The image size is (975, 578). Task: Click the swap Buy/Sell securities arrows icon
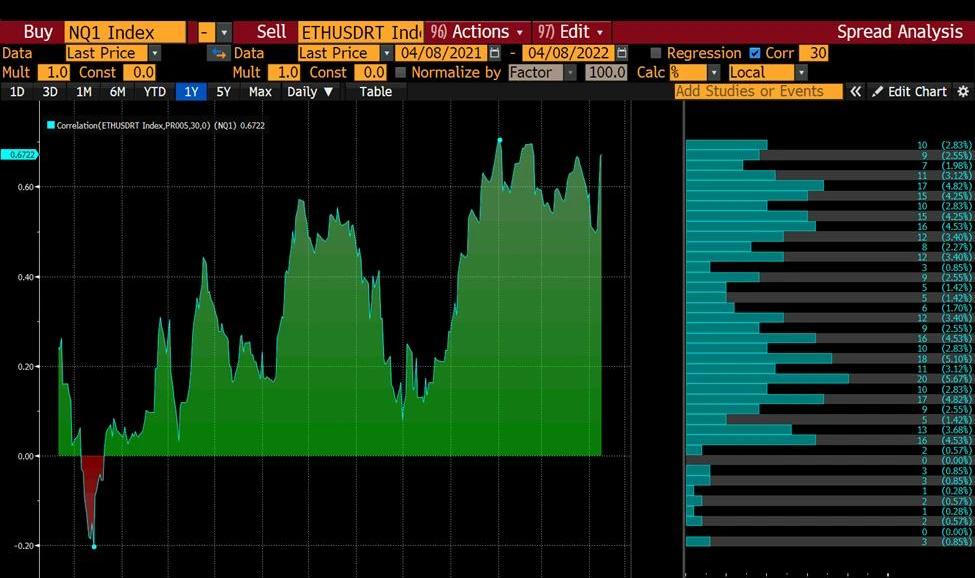coord(217,53)
